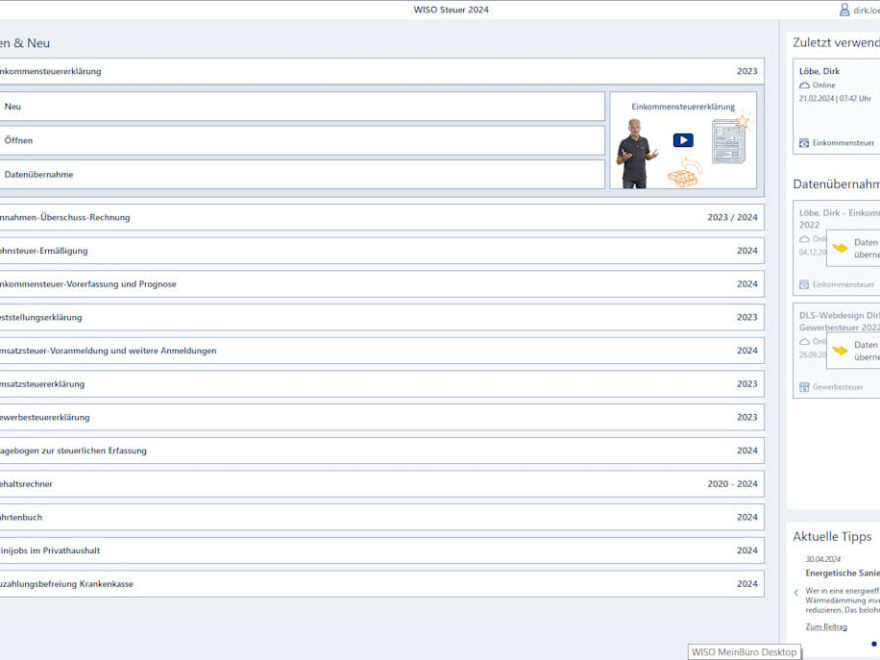Expand the Umsatzsteuererklärung 2023 row
880x660 pixels.
382,384
